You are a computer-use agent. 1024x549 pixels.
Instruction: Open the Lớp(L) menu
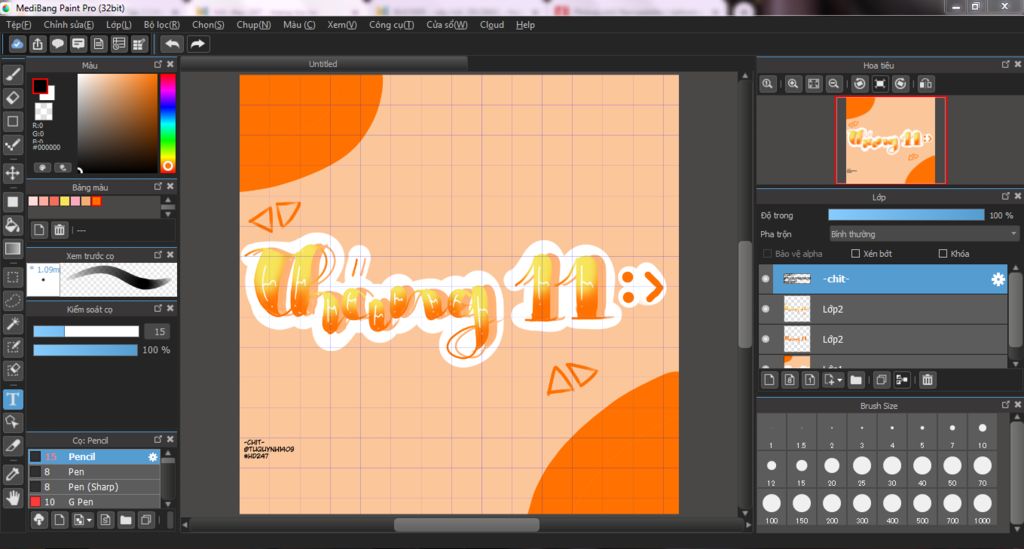point(119,25)
